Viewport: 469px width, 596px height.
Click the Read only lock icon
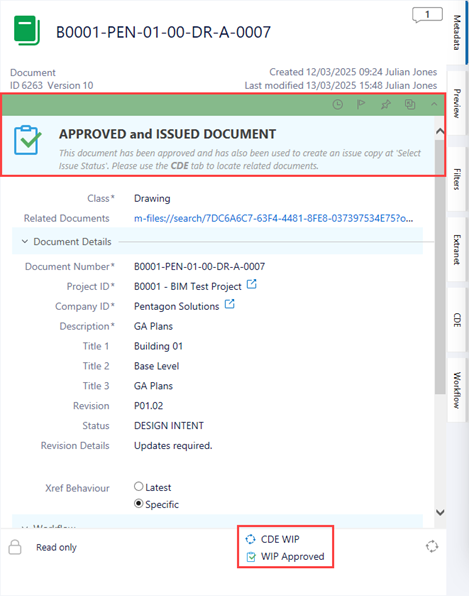(x=15, y=547)
